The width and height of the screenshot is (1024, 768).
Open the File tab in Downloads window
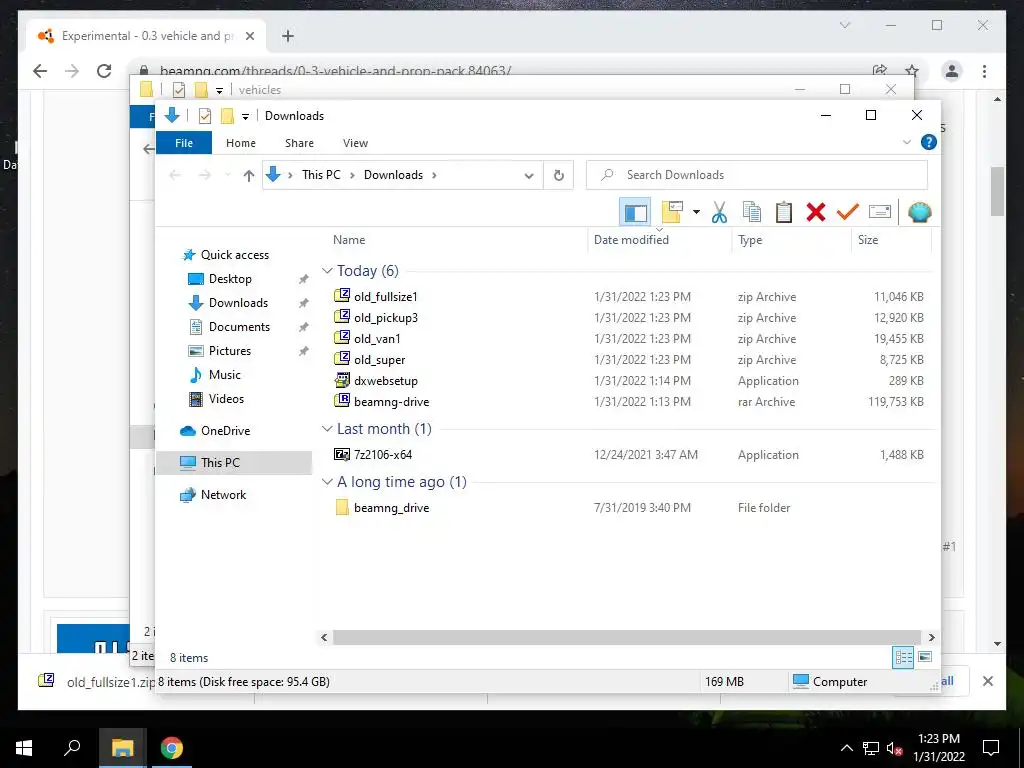[x=184, y=143]
